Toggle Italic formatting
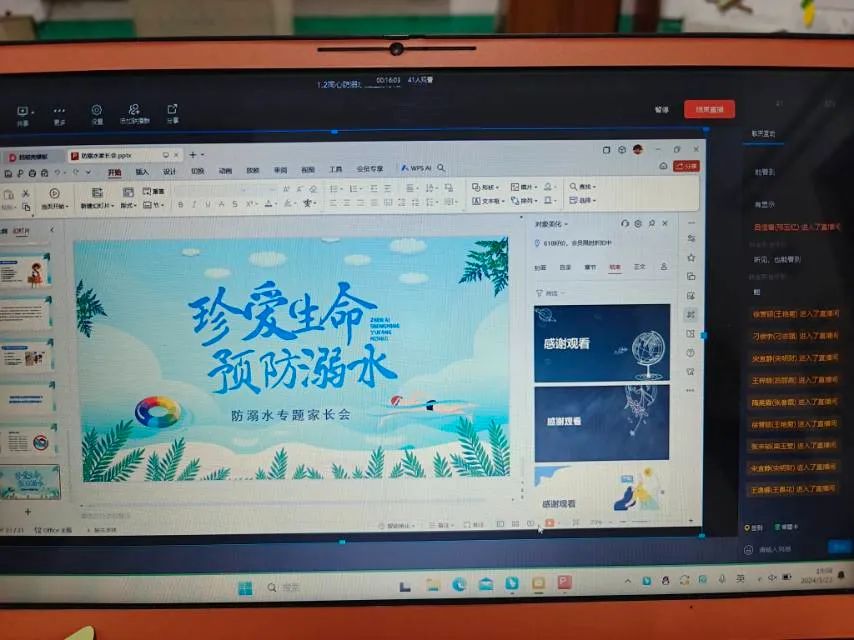 pos(194,205)
